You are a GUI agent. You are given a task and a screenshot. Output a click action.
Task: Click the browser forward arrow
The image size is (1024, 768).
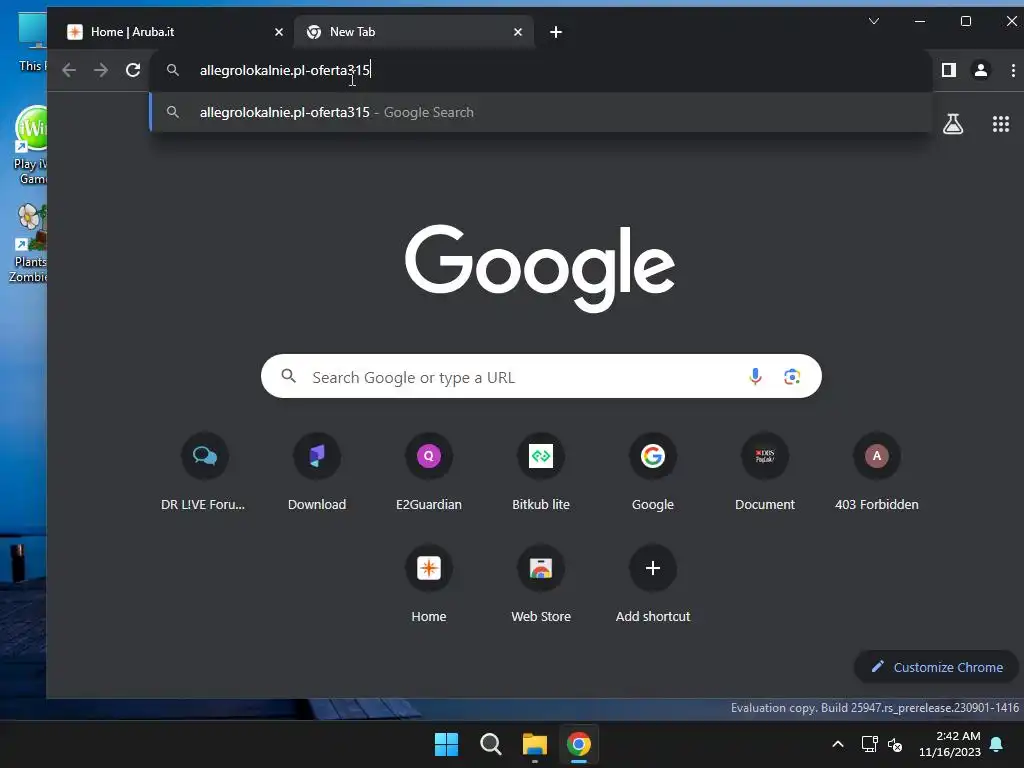coord(101,70)
